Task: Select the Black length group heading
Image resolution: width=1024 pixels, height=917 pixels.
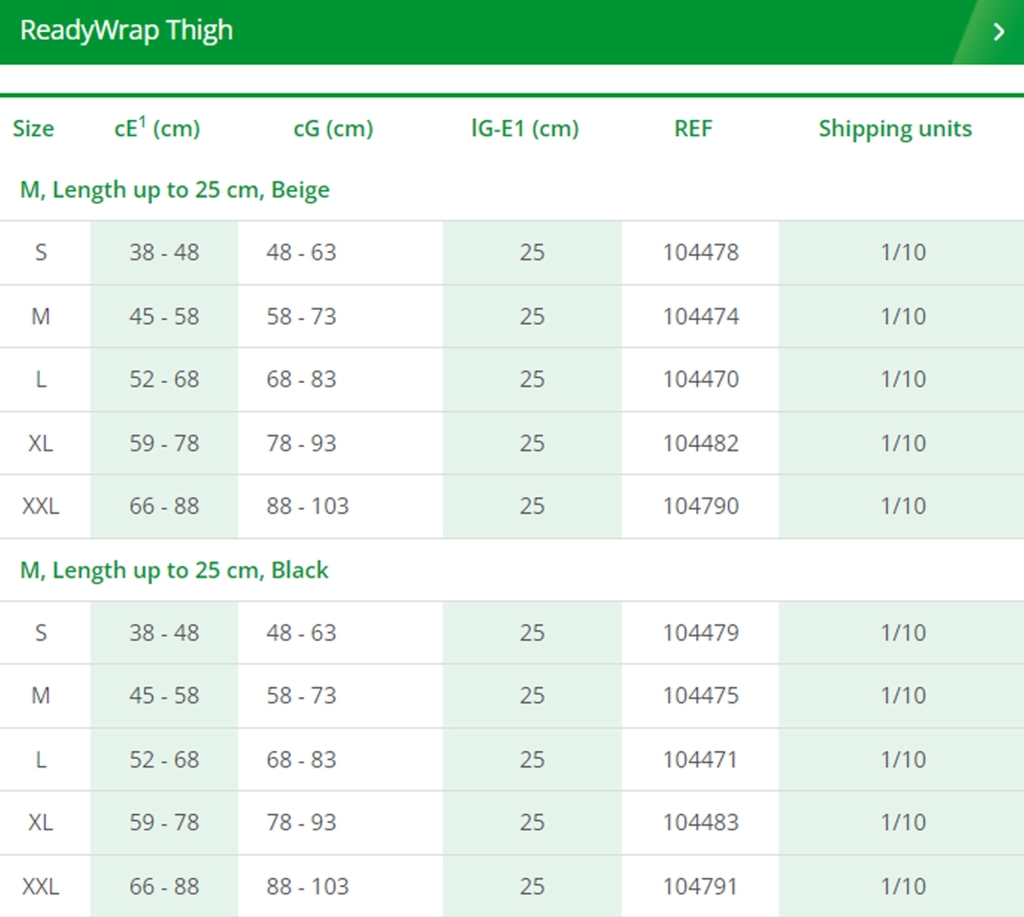Action: point(174,570)
